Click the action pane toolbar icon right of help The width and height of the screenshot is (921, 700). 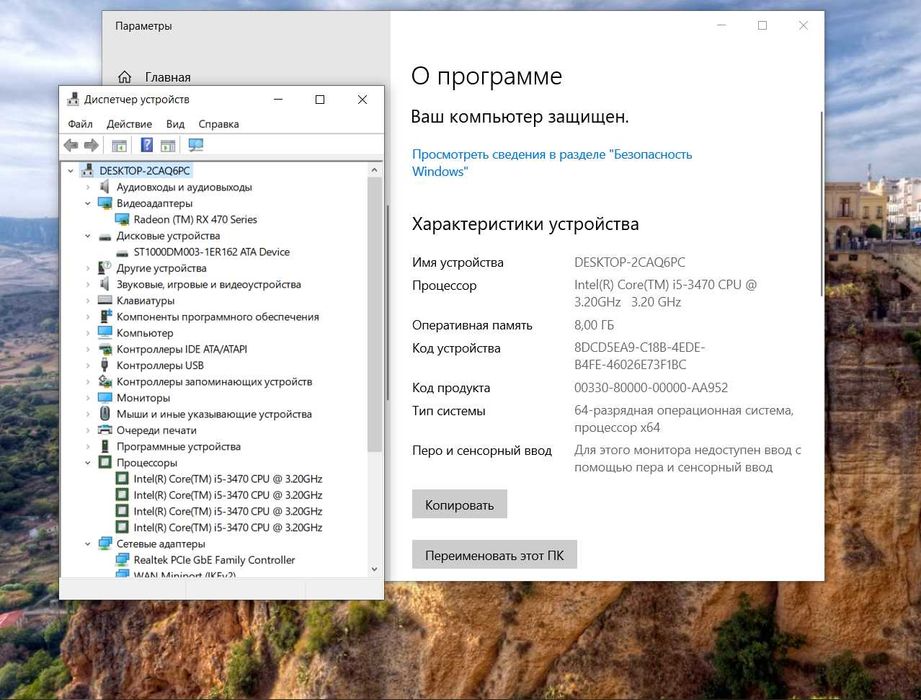[x=168, y=145]
